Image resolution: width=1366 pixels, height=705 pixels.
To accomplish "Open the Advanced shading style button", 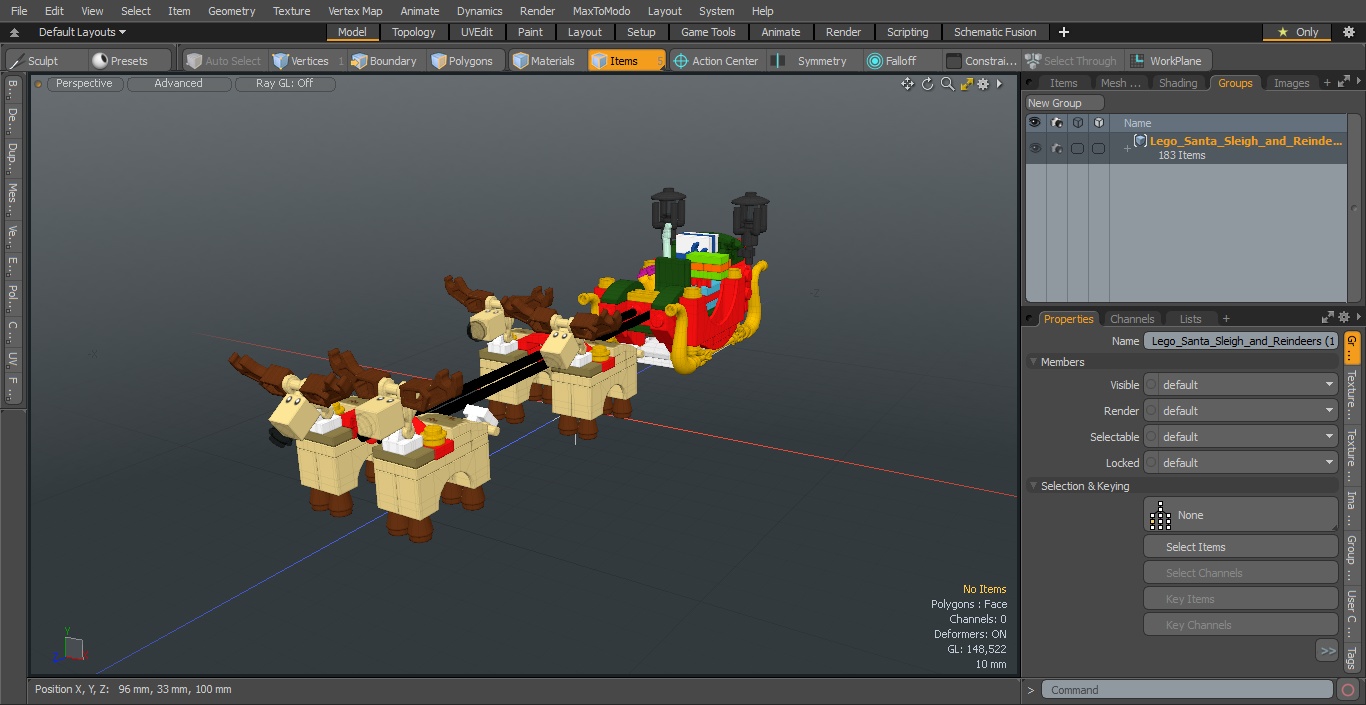I will [x=178, y=84].
